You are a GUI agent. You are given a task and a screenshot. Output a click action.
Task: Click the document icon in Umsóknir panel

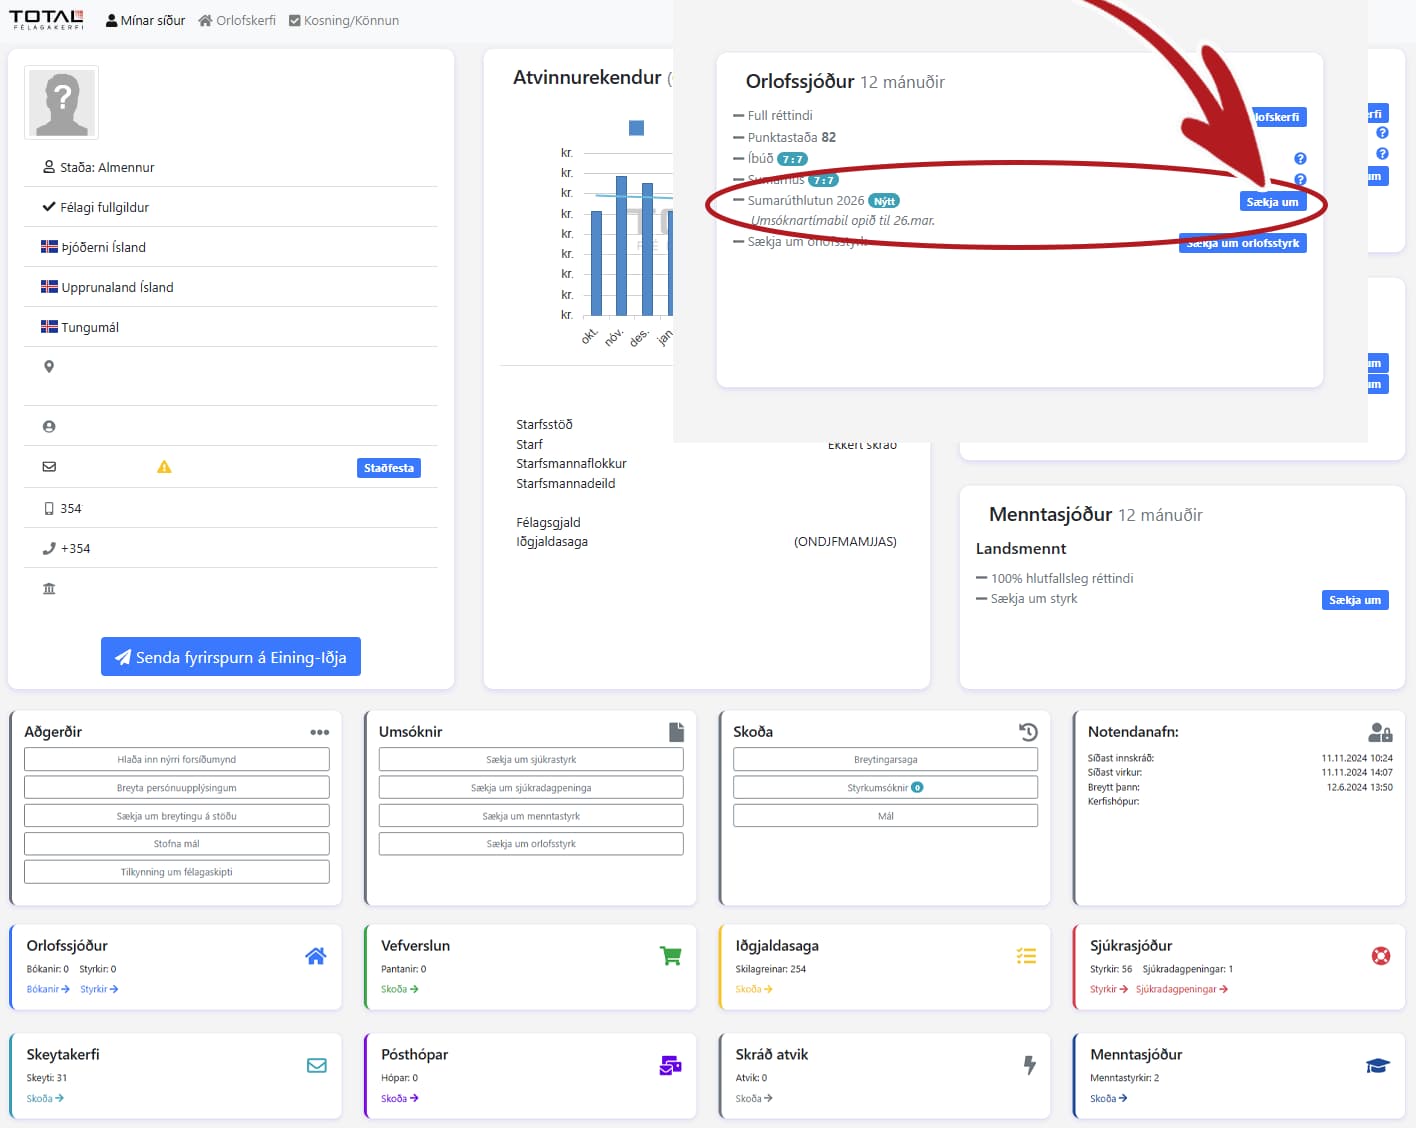pos(676,732)
